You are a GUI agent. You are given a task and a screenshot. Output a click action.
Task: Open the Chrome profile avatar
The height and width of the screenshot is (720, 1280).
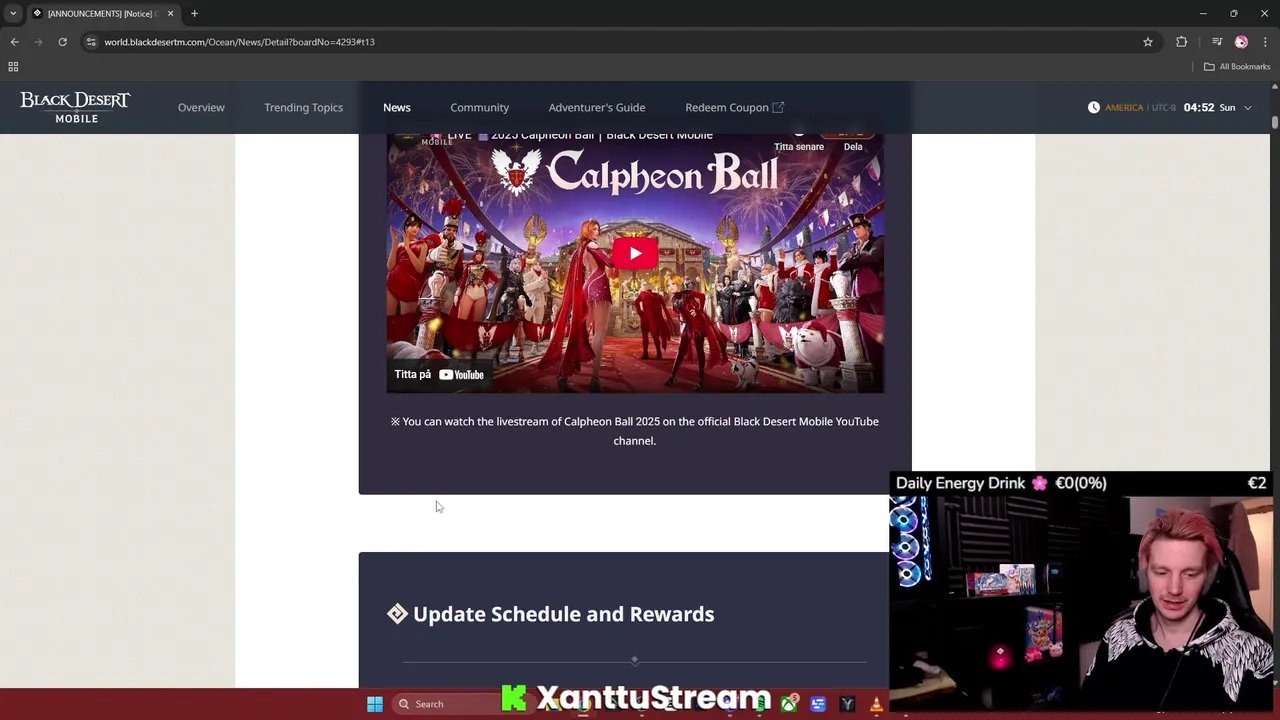click(x=1241, y=42)
